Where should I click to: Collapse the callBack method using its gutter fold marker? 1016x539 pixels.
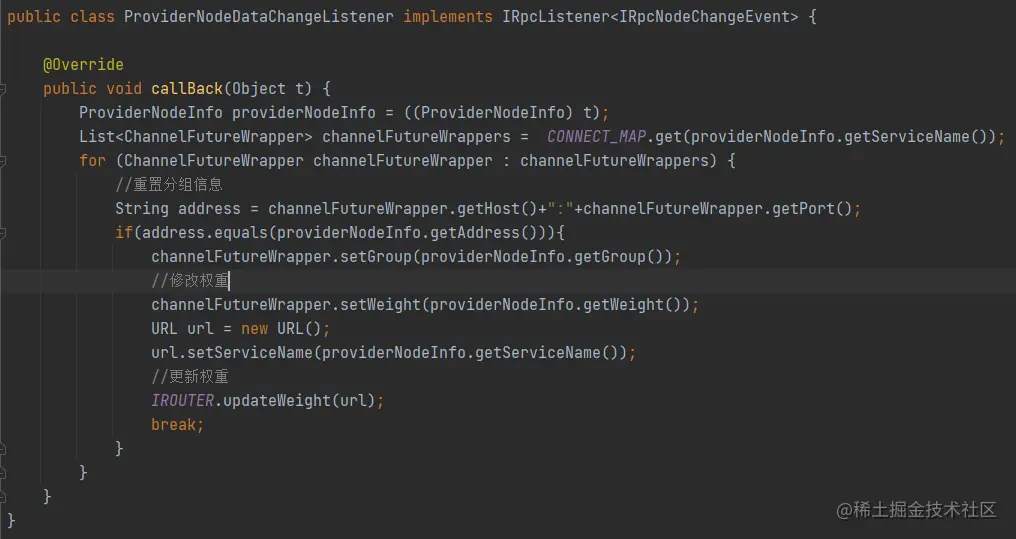point(3,89)
